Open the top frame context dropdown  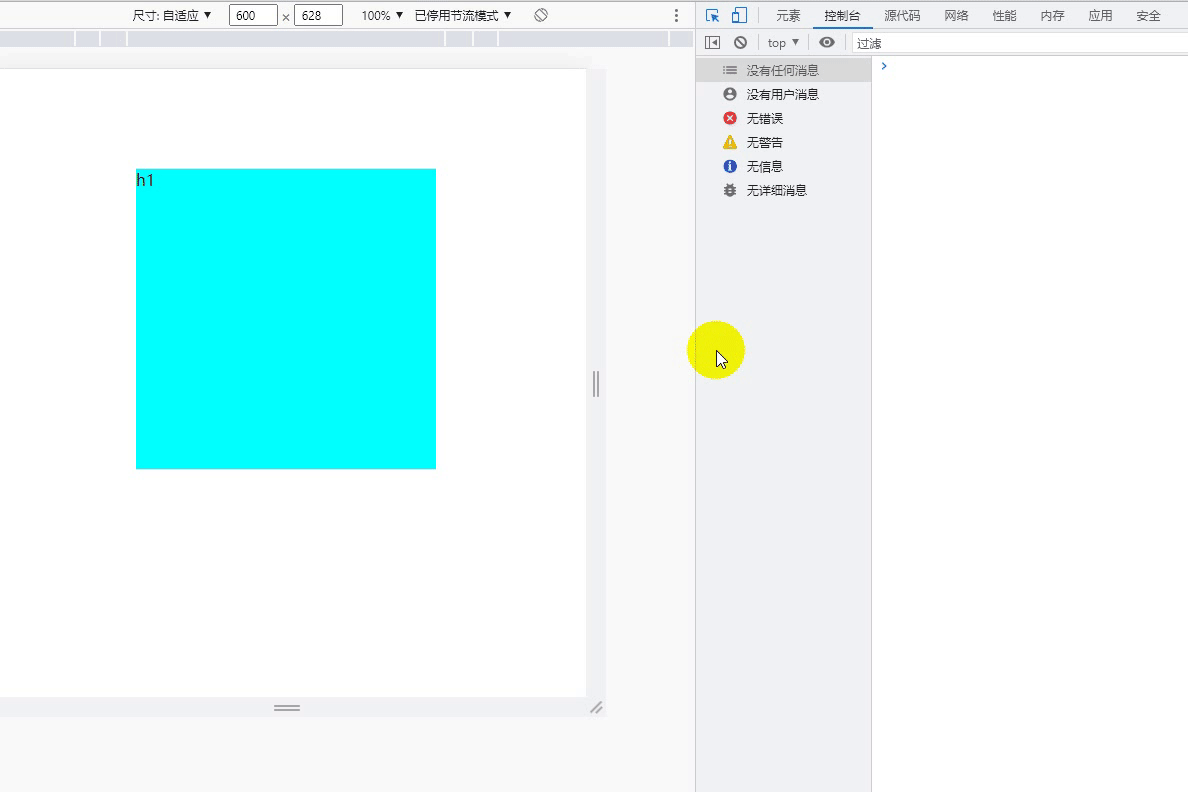tap(781, 42)
